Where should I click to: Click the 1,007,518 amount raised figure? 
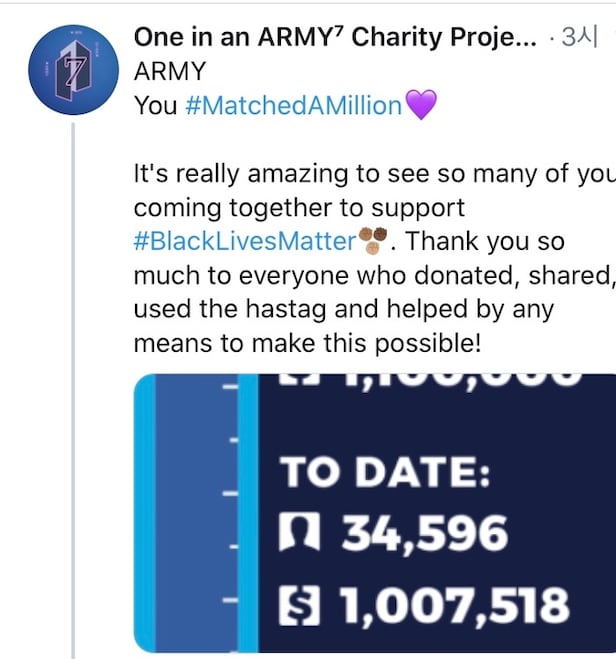click(456, 605)
